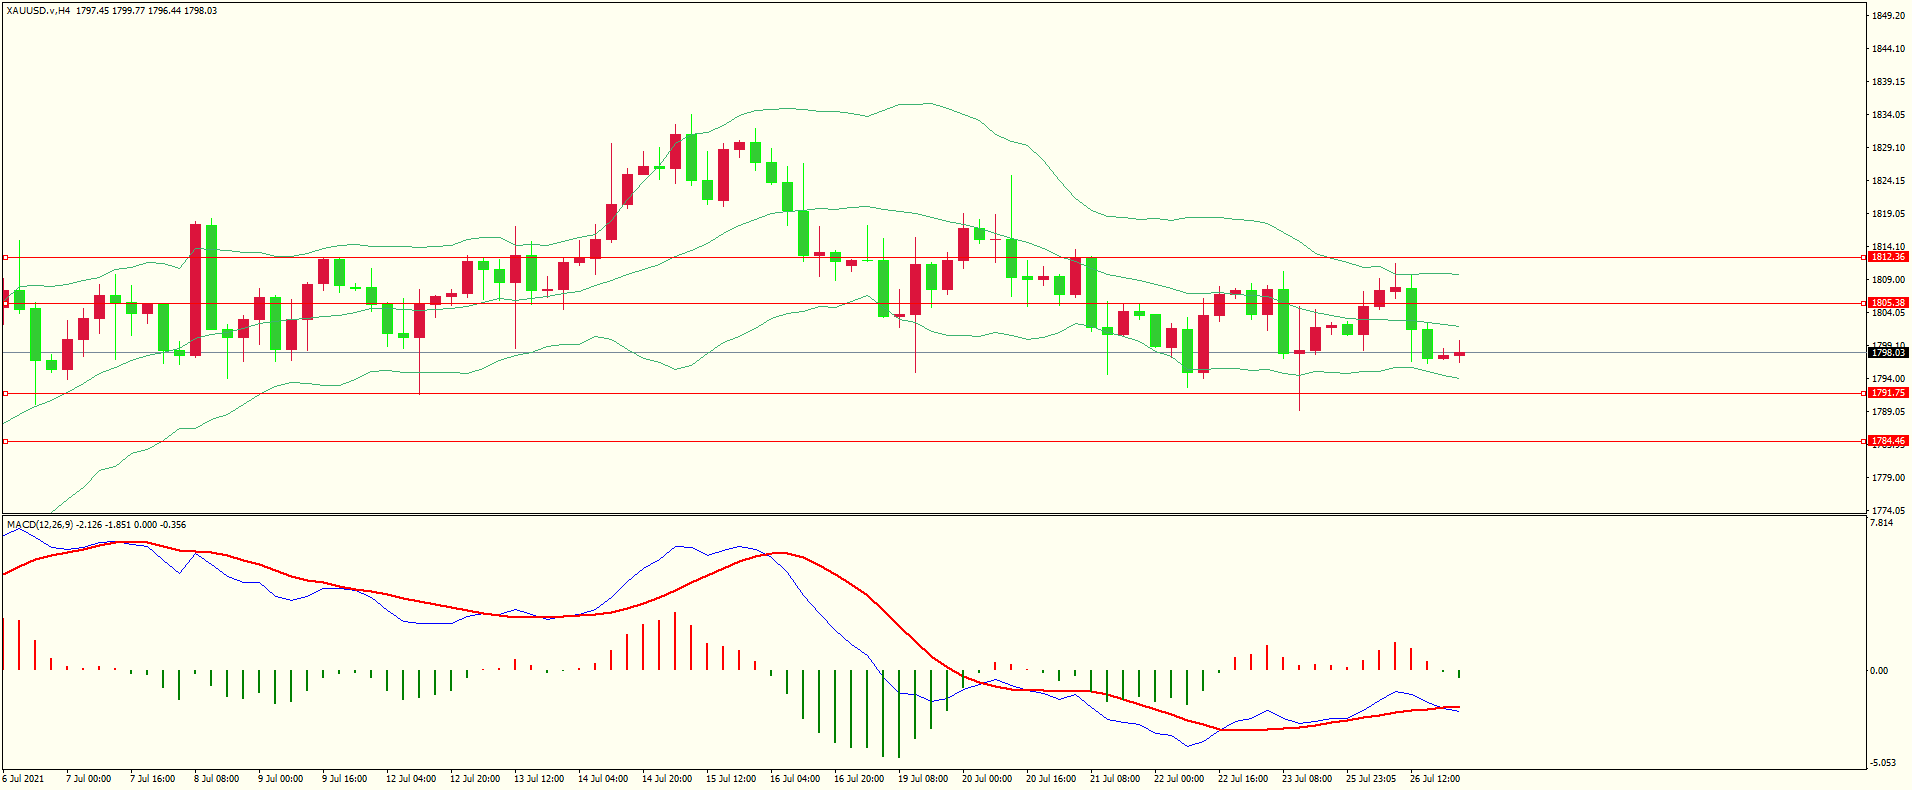Click the 16 Jul 20:00 time label

pyautogui.click(x=859, y=779)
